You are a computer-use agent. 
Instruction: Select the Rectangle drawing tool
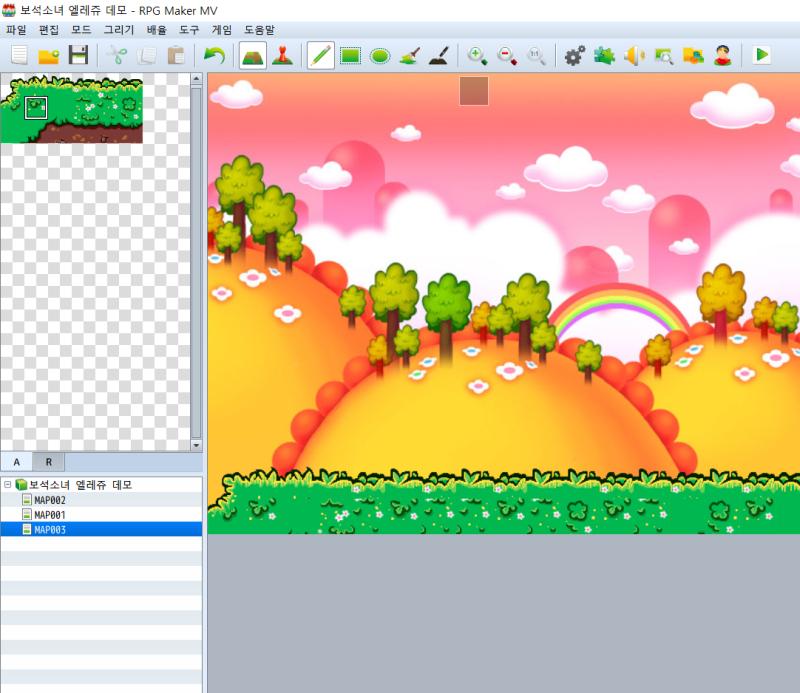351,55
